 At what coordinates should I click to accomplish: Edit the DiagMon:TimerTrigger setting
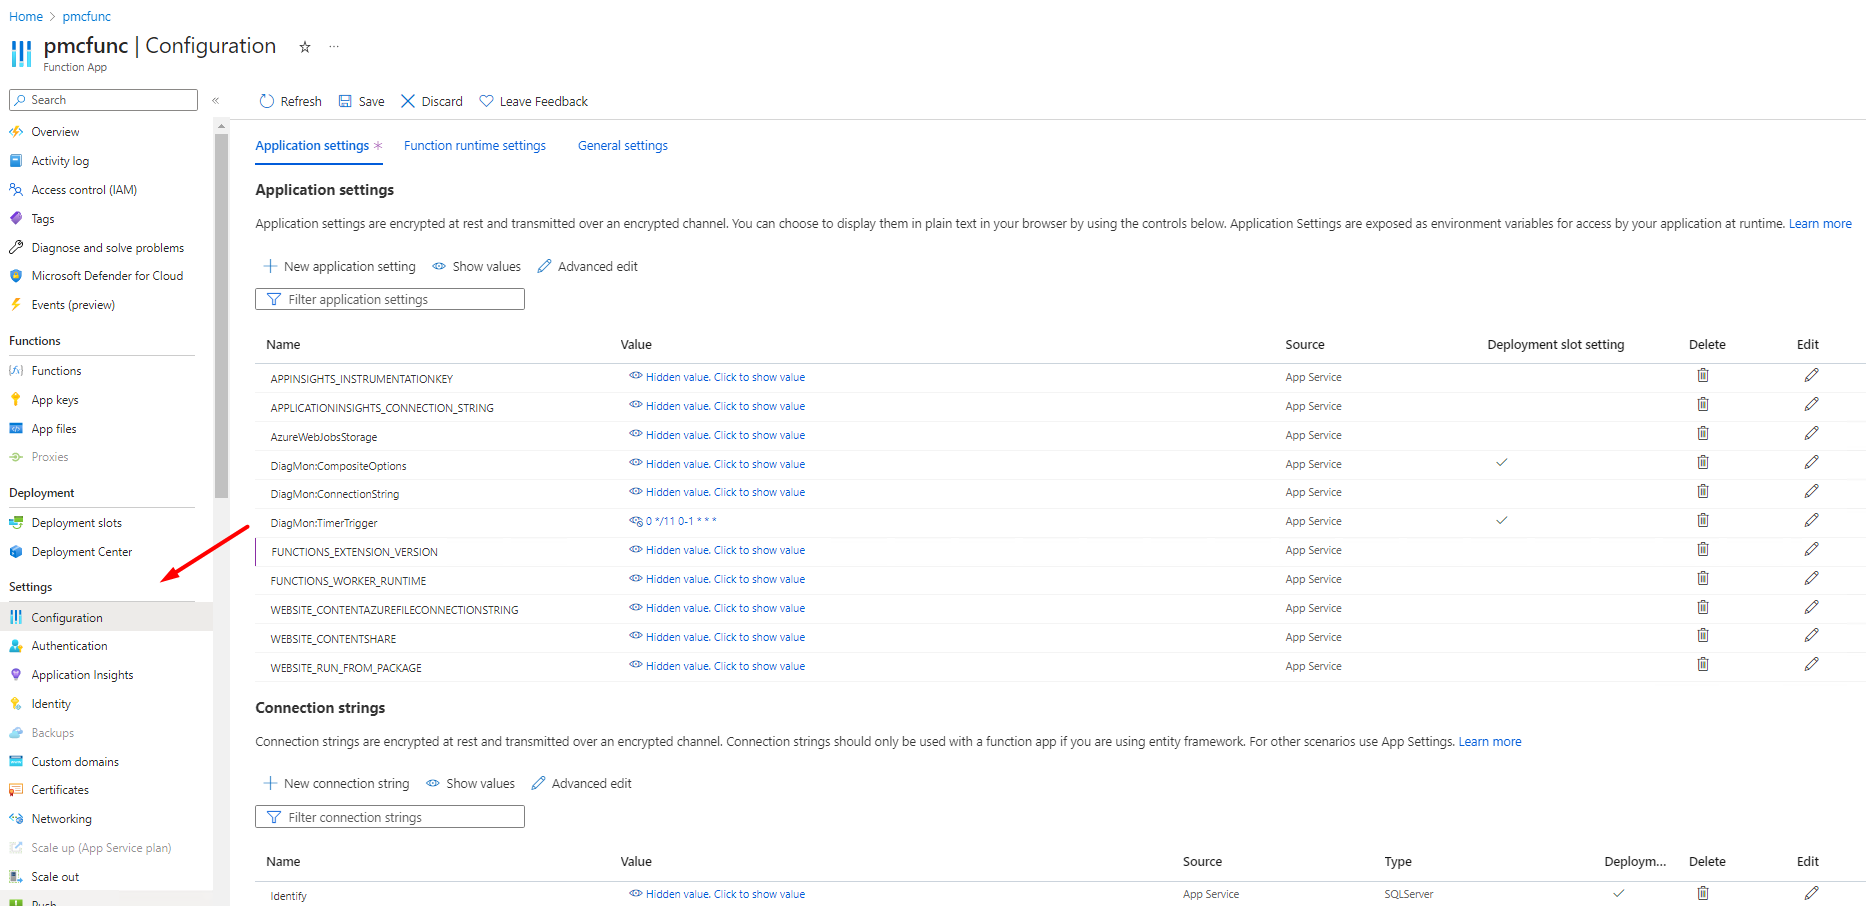[1811, 521]
